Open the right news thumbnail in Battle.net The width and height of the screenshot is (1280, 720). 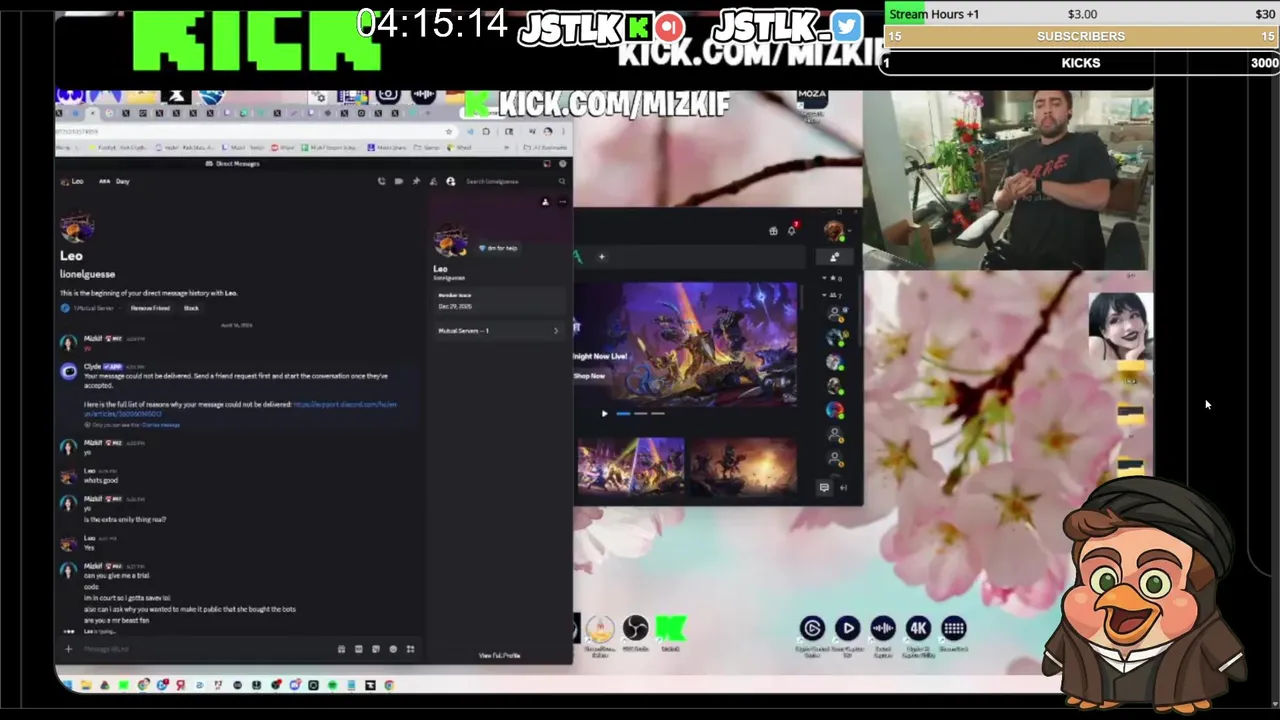click(743, 466)
